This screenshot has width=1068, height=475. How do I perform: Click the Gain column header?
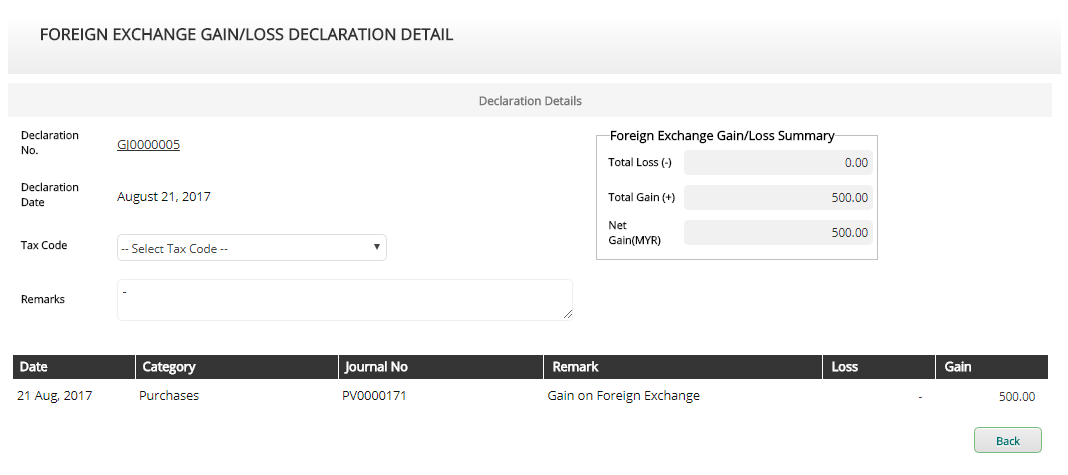958,367
